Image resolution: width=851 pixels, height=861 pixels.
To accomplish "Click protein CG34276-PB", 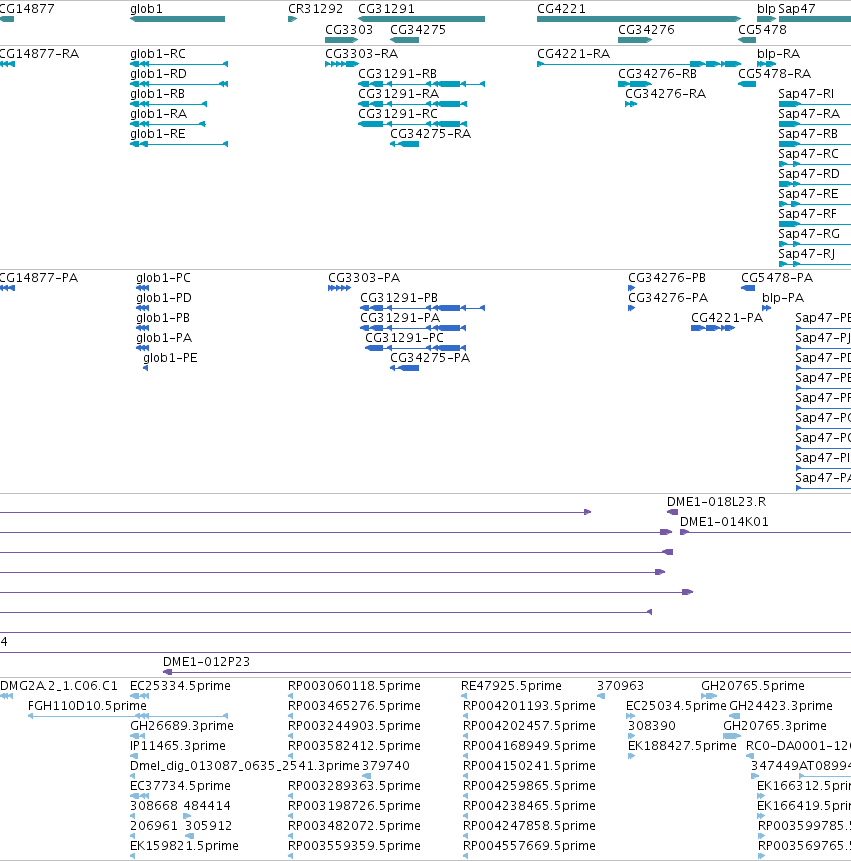I will (x=667, y=278).
